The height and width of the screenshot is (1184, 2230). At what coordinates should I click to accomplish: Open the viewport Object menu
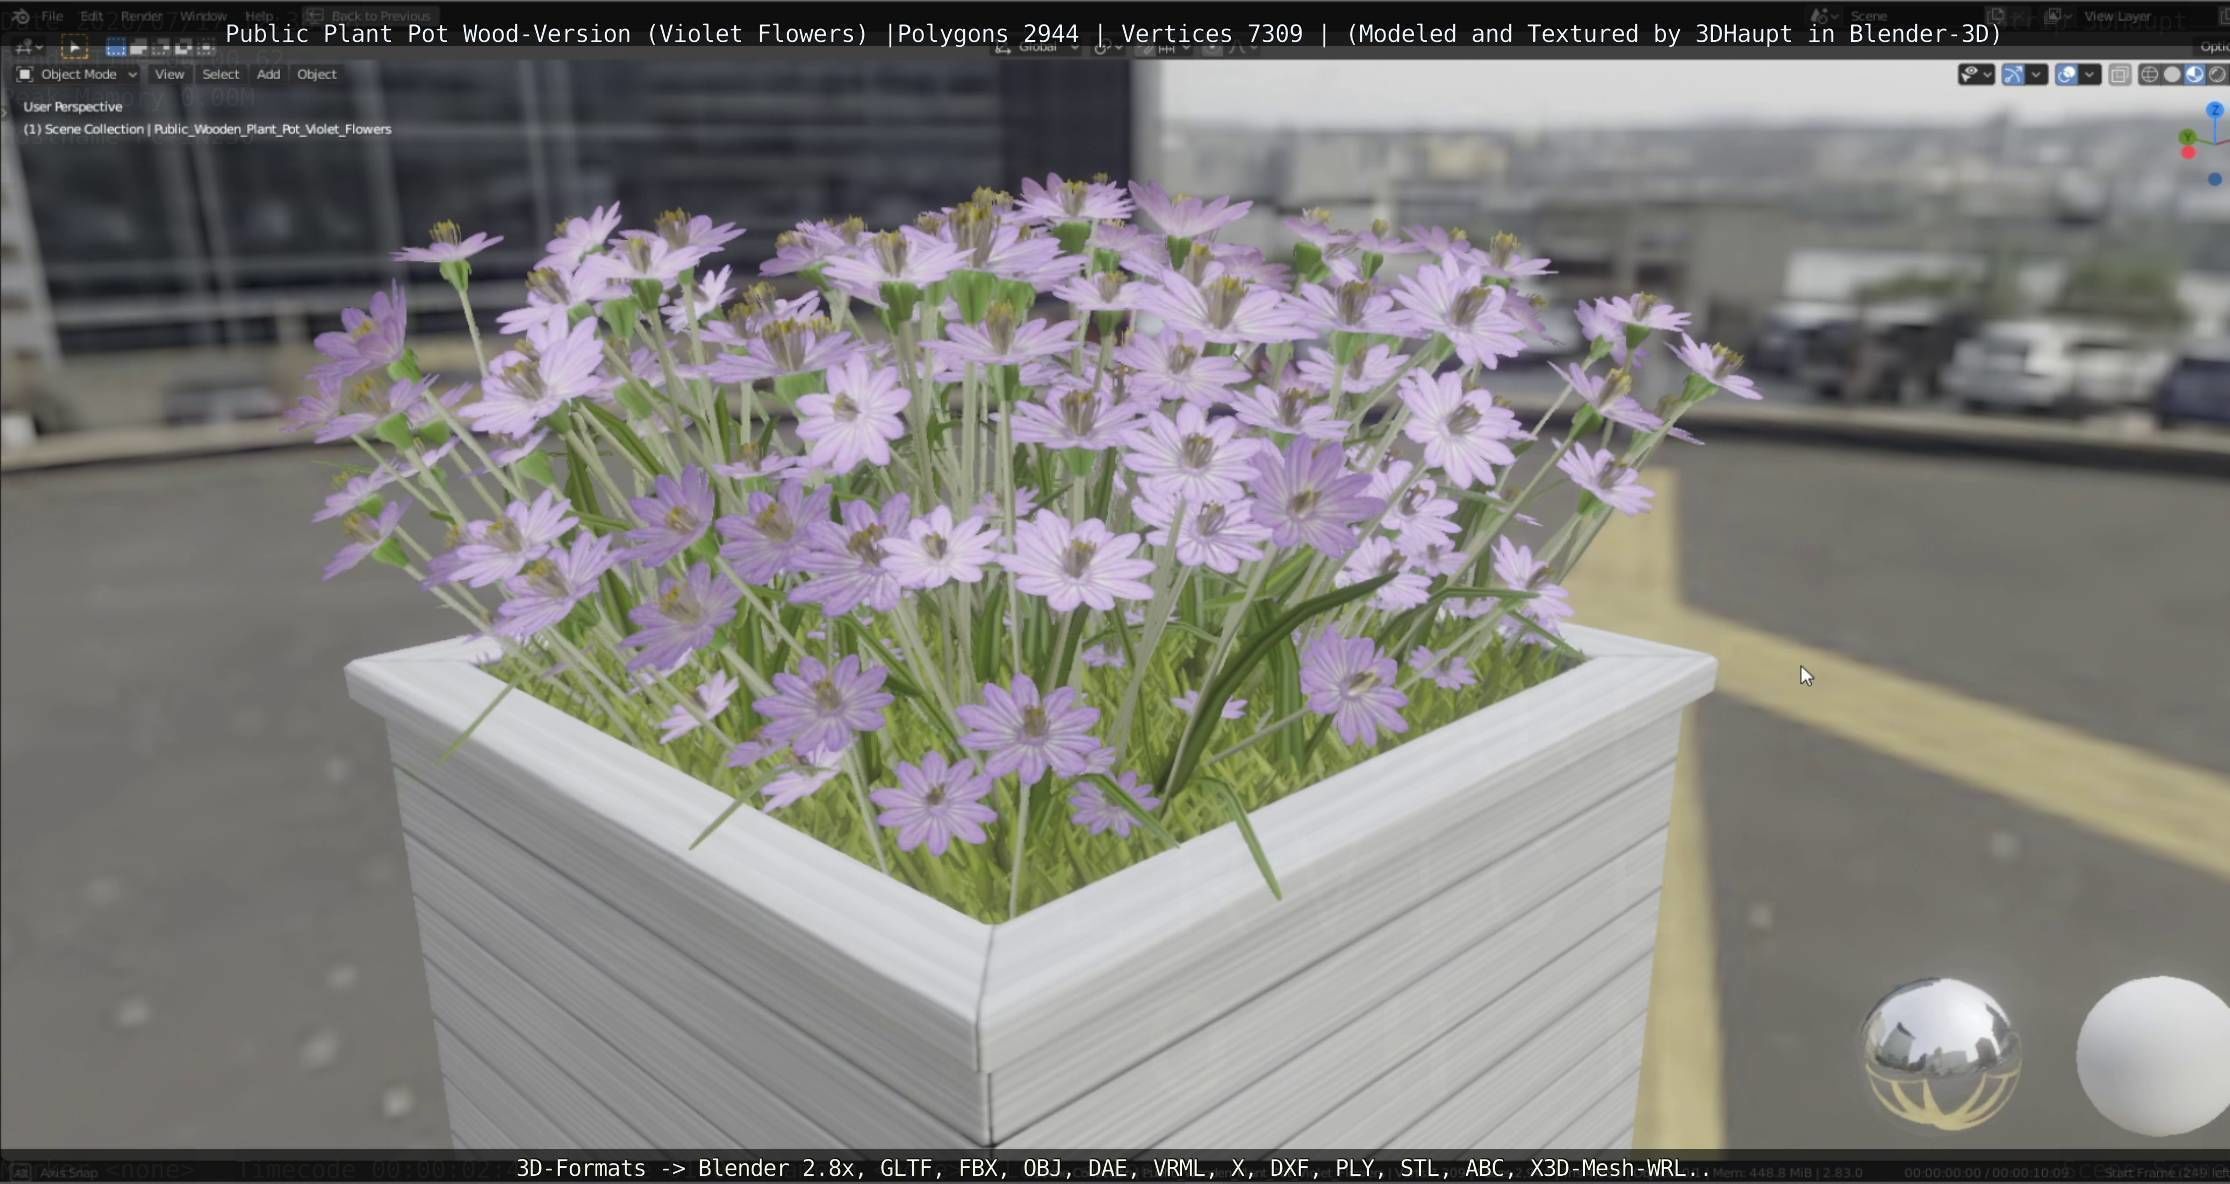click(x=316, y=74)
